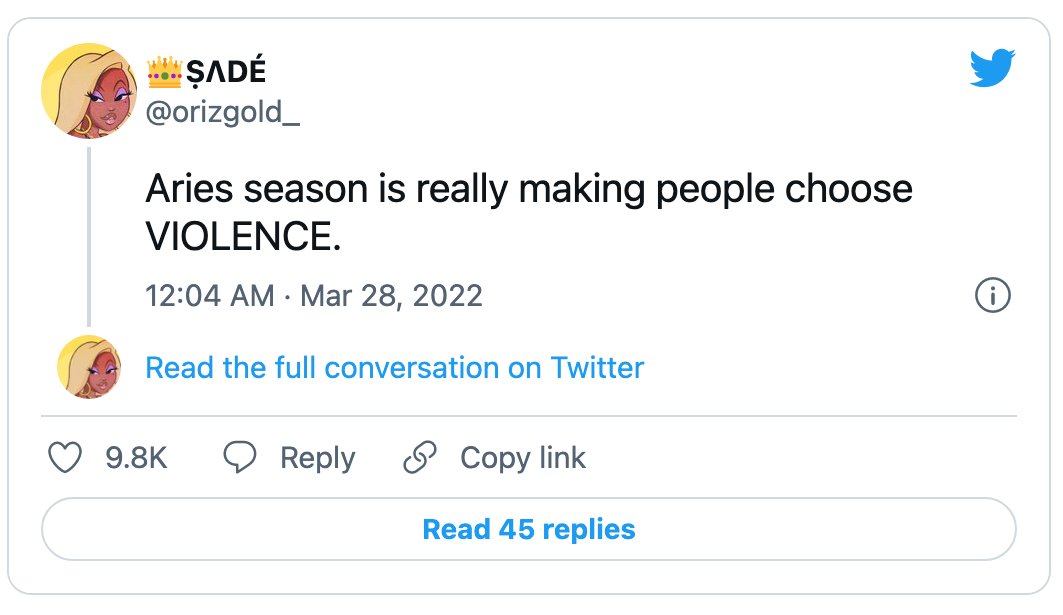Open the ṢADÉ display name profile
The height and width of the screenshot is (615, 1063).
[226, 72]
